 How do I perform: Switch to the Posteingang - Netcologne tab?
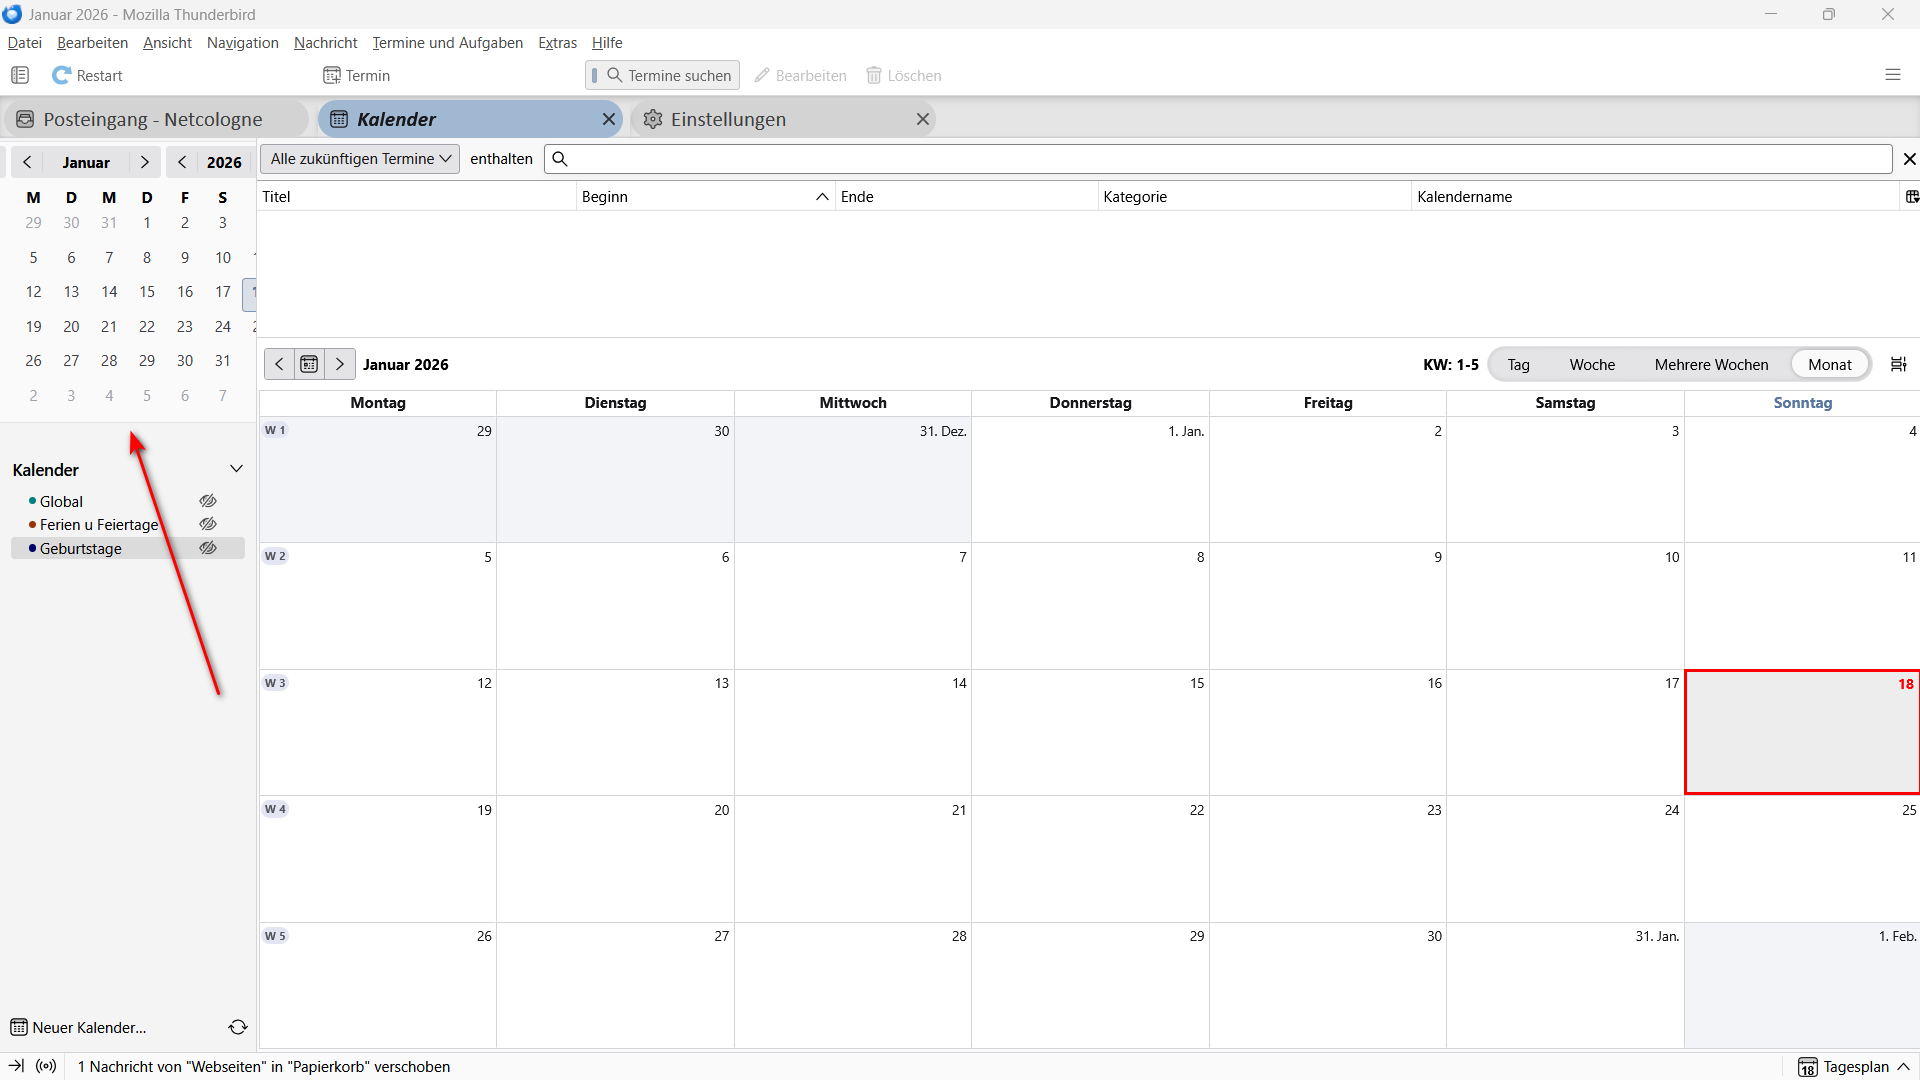pyautogui.click(x=153, y=119)
